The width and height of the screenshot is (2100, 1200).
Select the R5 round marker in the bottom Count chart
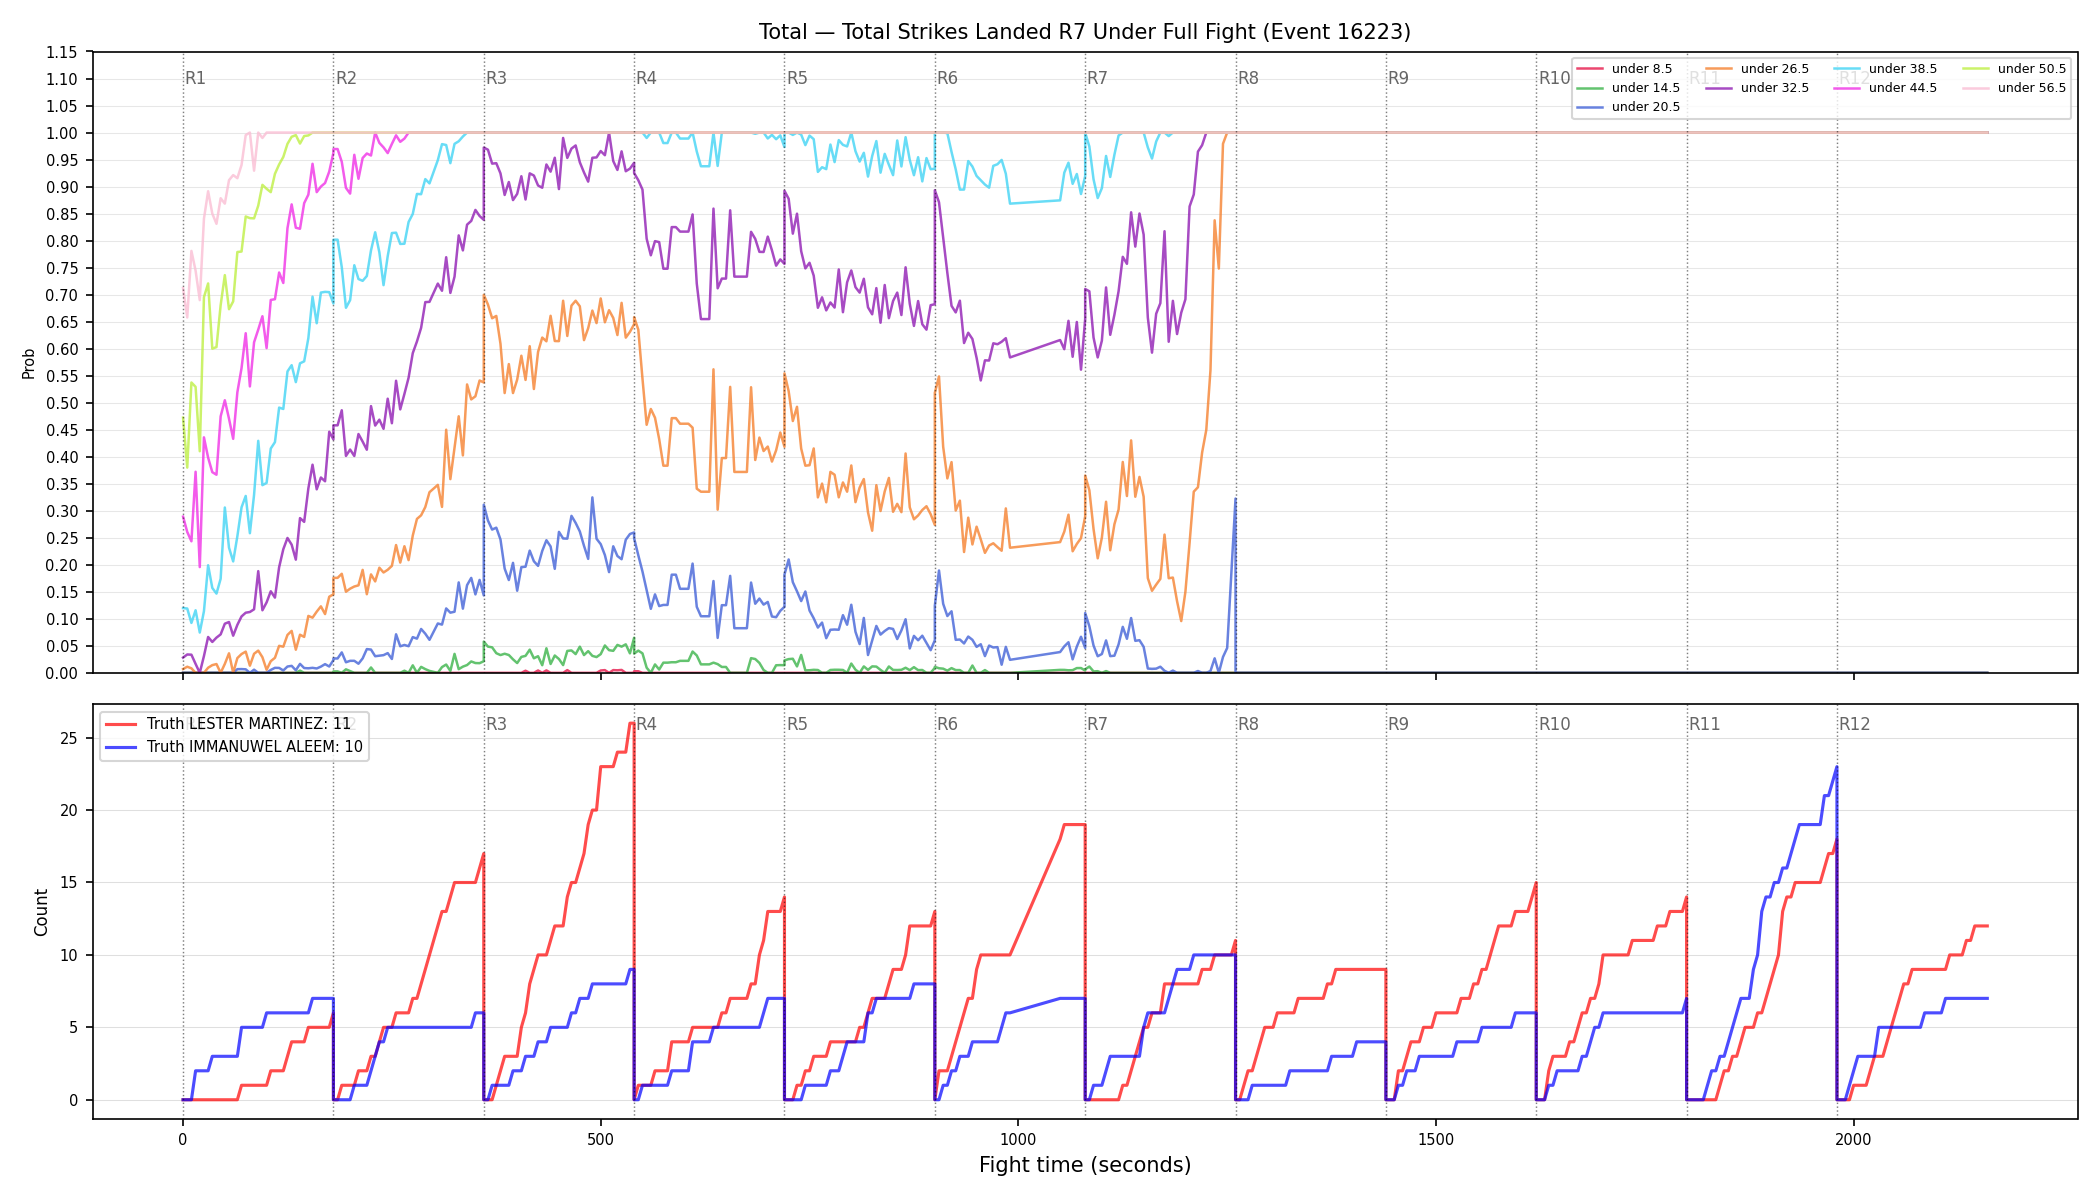point(797,724)
